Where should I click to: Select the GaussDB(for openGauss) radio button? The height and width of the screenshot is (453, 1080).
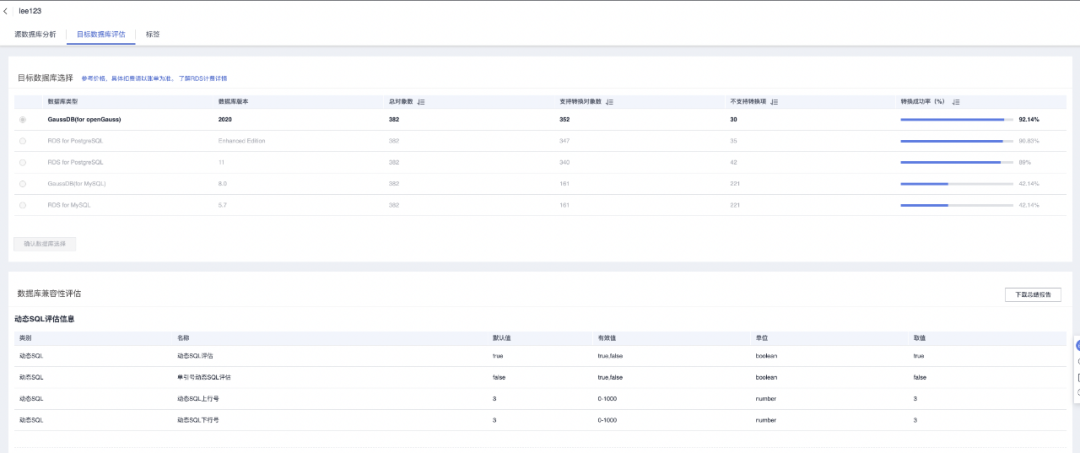(23, 120)
